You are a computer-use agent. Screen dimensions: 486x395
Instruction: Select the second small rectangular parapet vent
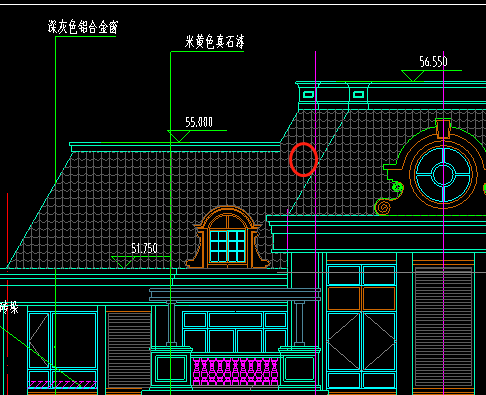click(358, 95)
